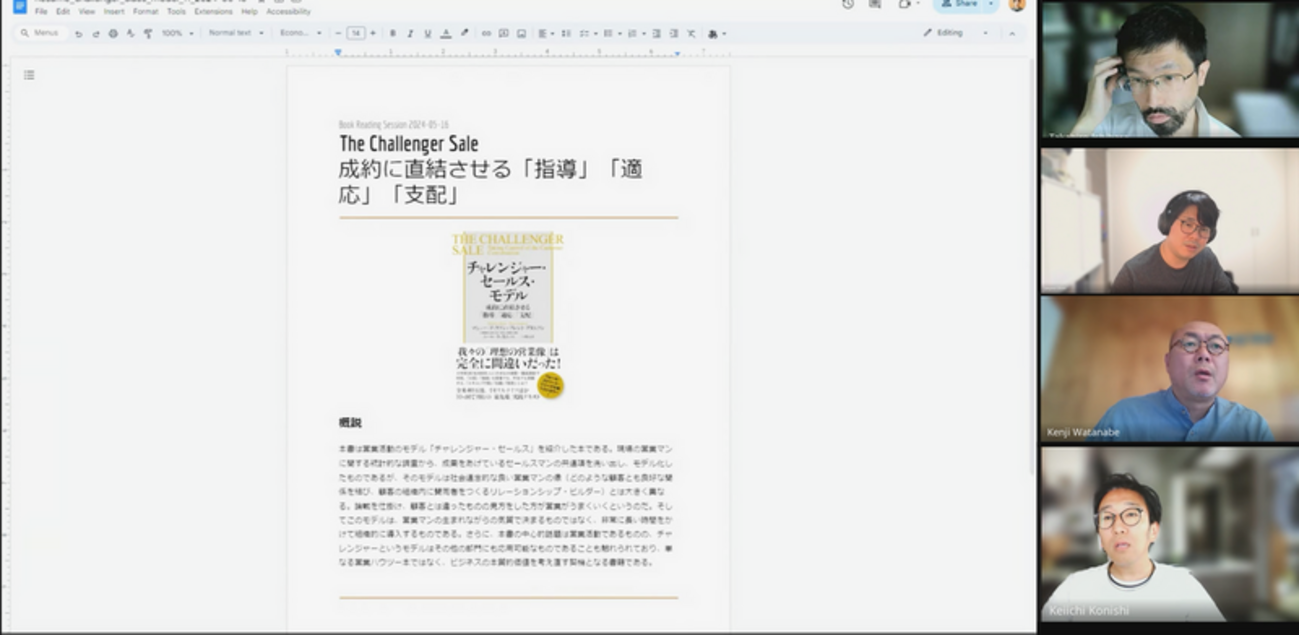Increase the paragraph indent
Viewport: 1299px width, 635px height.
click(x=674, y=33)
